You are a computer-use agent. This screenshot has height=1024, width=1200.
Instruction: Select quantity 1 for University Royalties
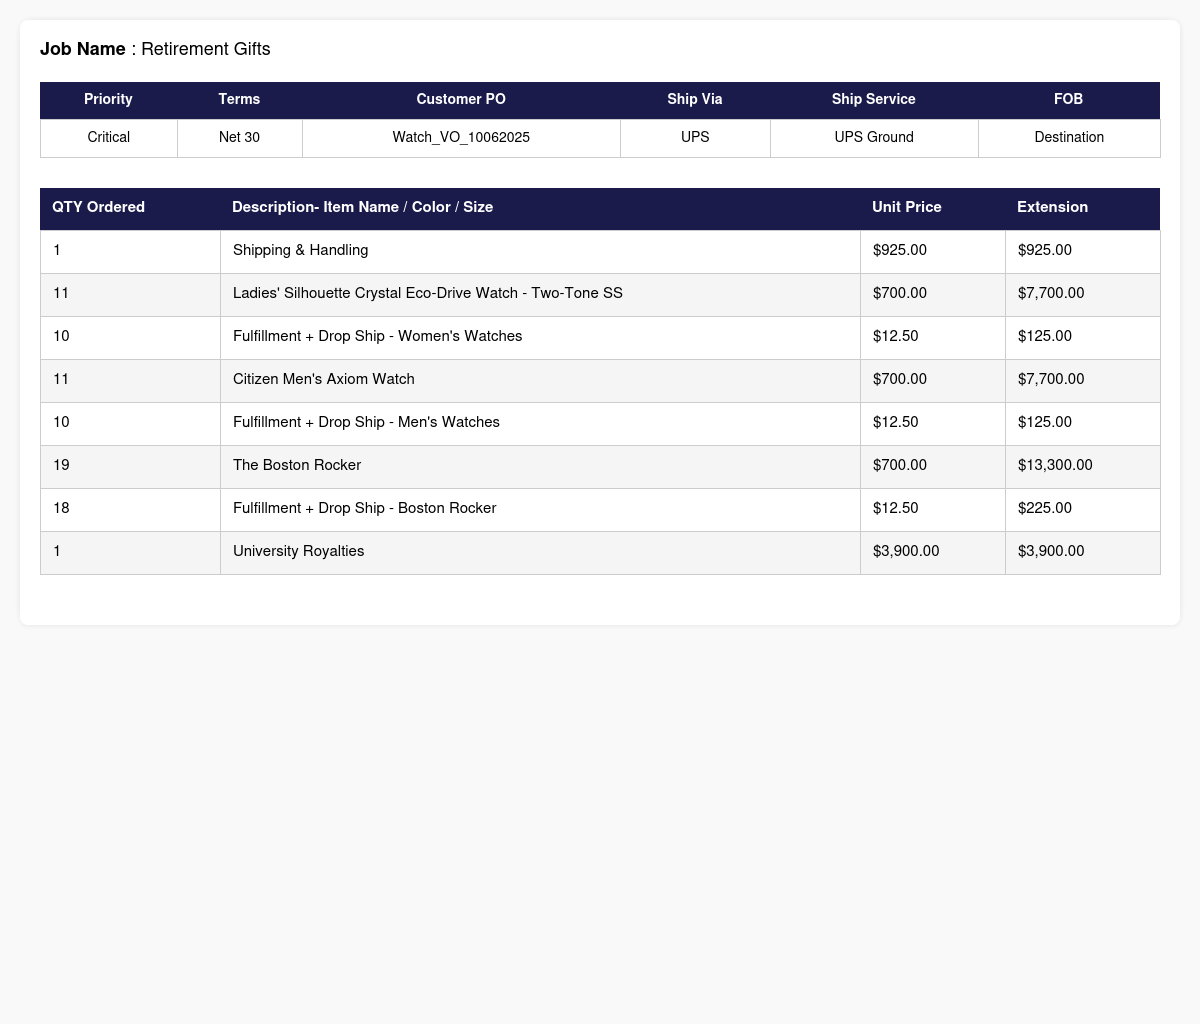click(x=130, y=552)
